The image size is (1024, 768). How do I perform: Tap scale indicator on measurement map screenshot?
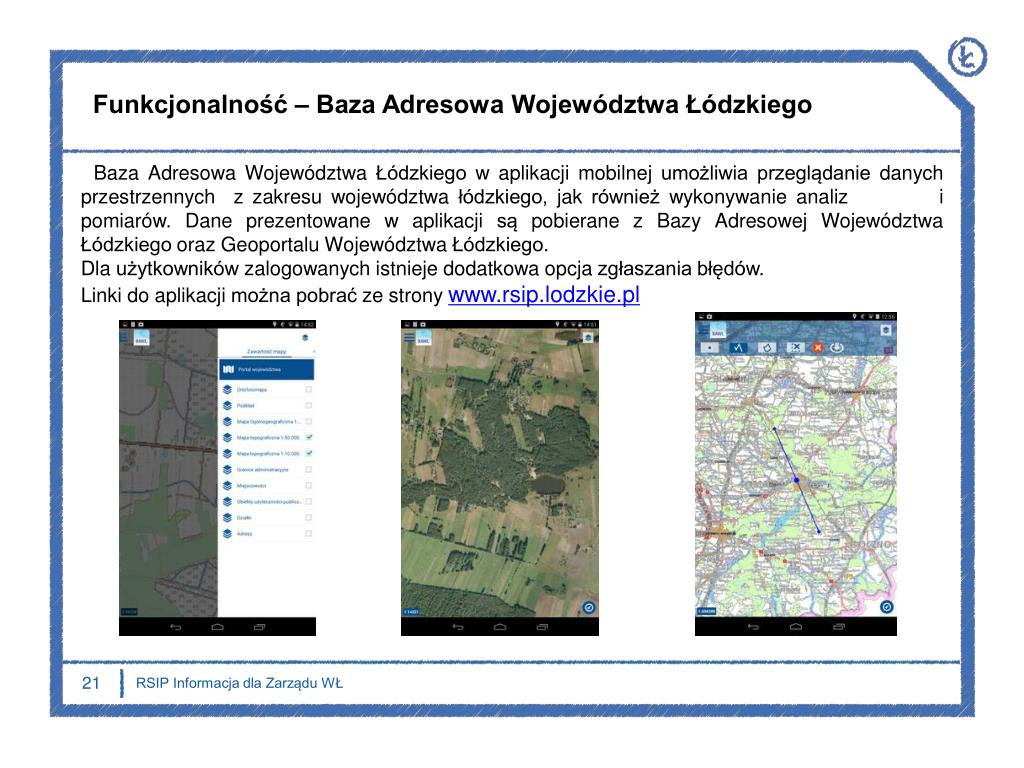point(706,611)
